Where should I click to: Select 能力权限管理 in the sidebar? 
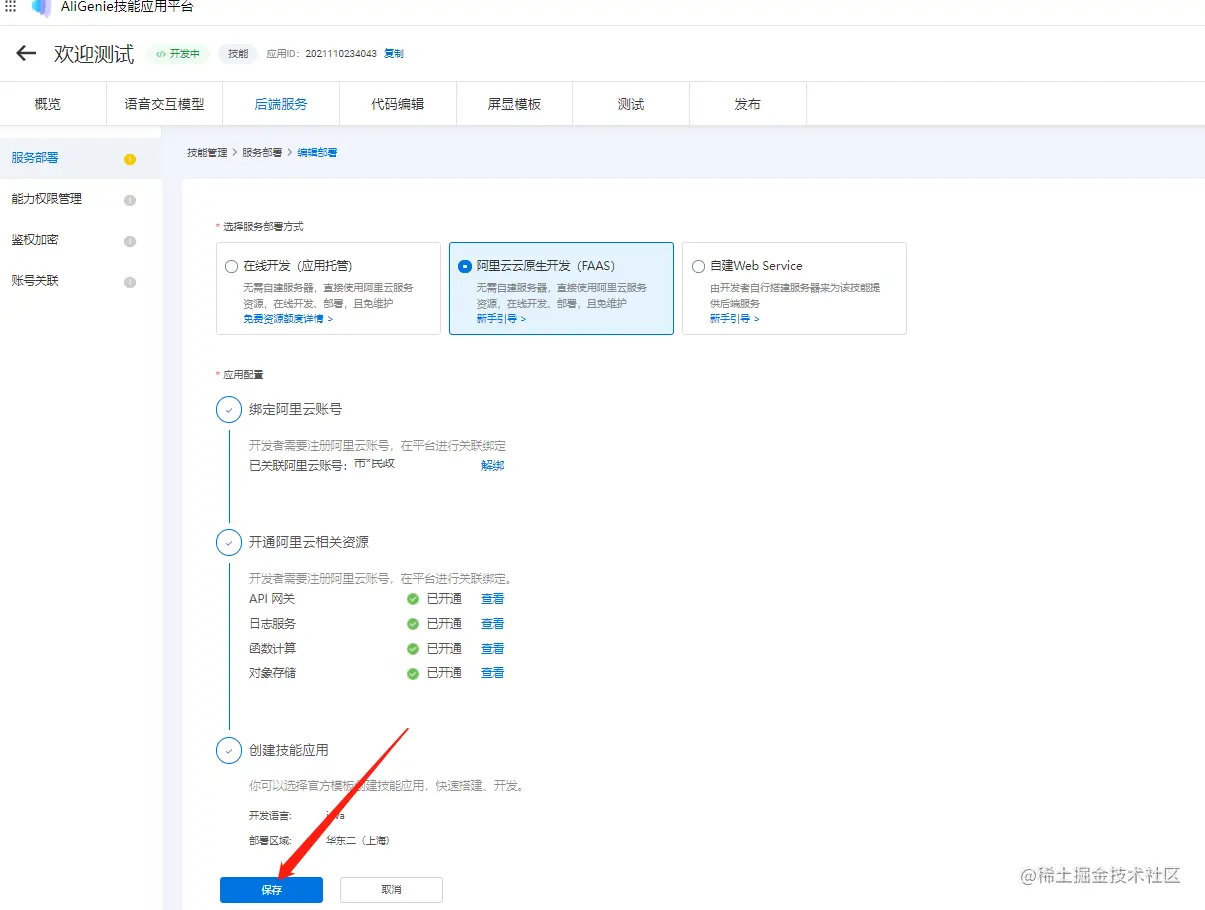(x=80, y=199)
